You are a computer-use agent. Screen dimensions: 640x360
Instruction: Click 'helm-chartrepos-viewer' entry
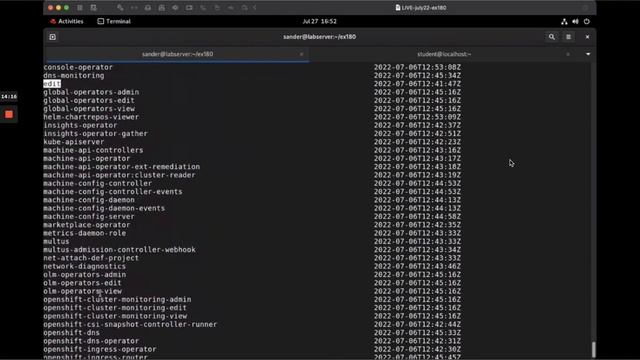pos(91,117)
